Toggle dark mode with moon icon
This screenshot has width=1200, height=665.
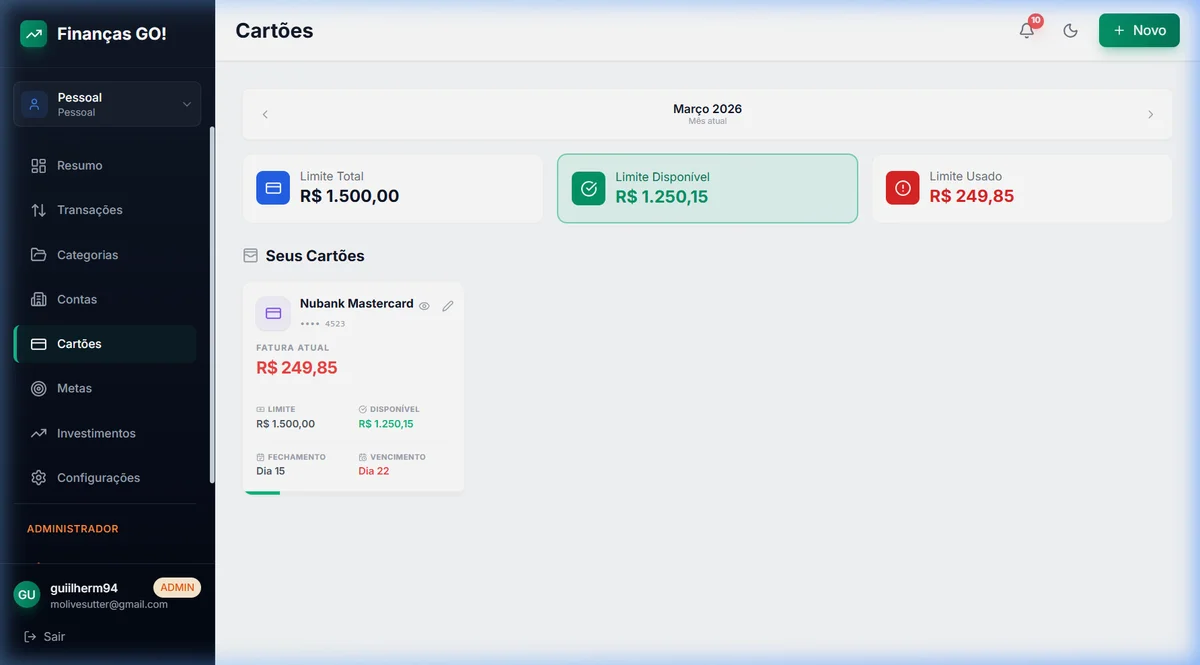[x=1070, y=30]
